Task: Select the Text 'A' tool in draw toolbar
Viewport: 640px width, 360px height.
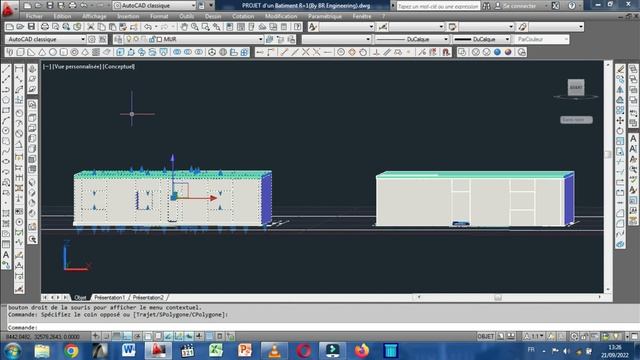Action: coord(6,255)
